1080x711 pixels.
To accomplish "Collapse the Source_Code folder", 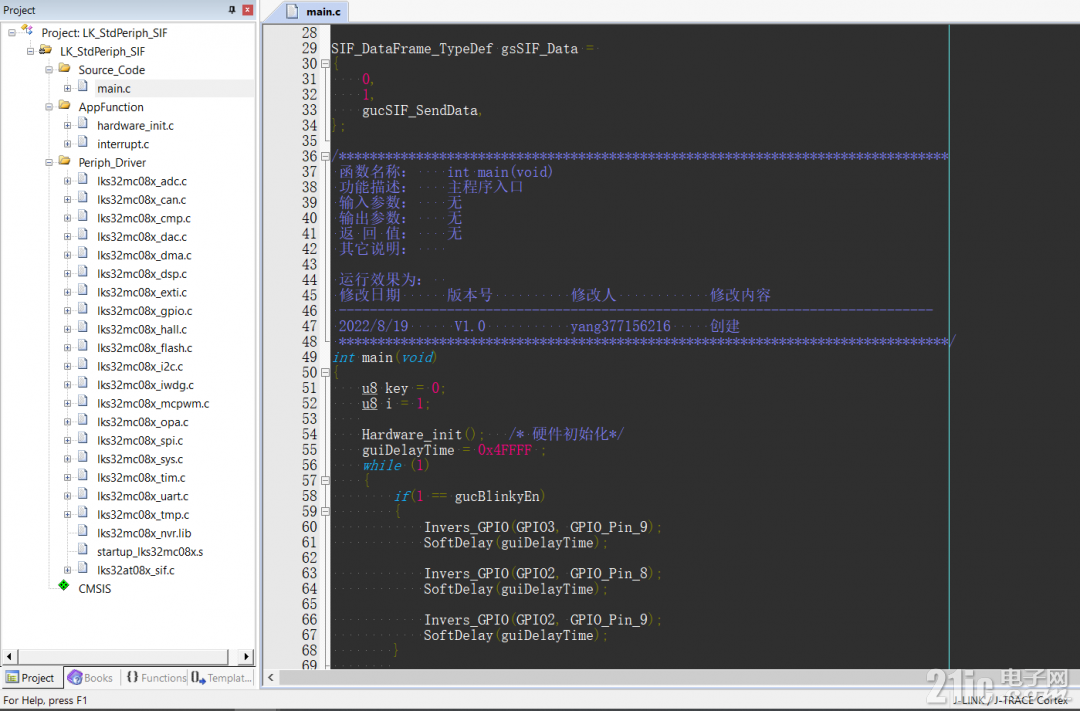I will pyautogui.click(x=49, y=70).
